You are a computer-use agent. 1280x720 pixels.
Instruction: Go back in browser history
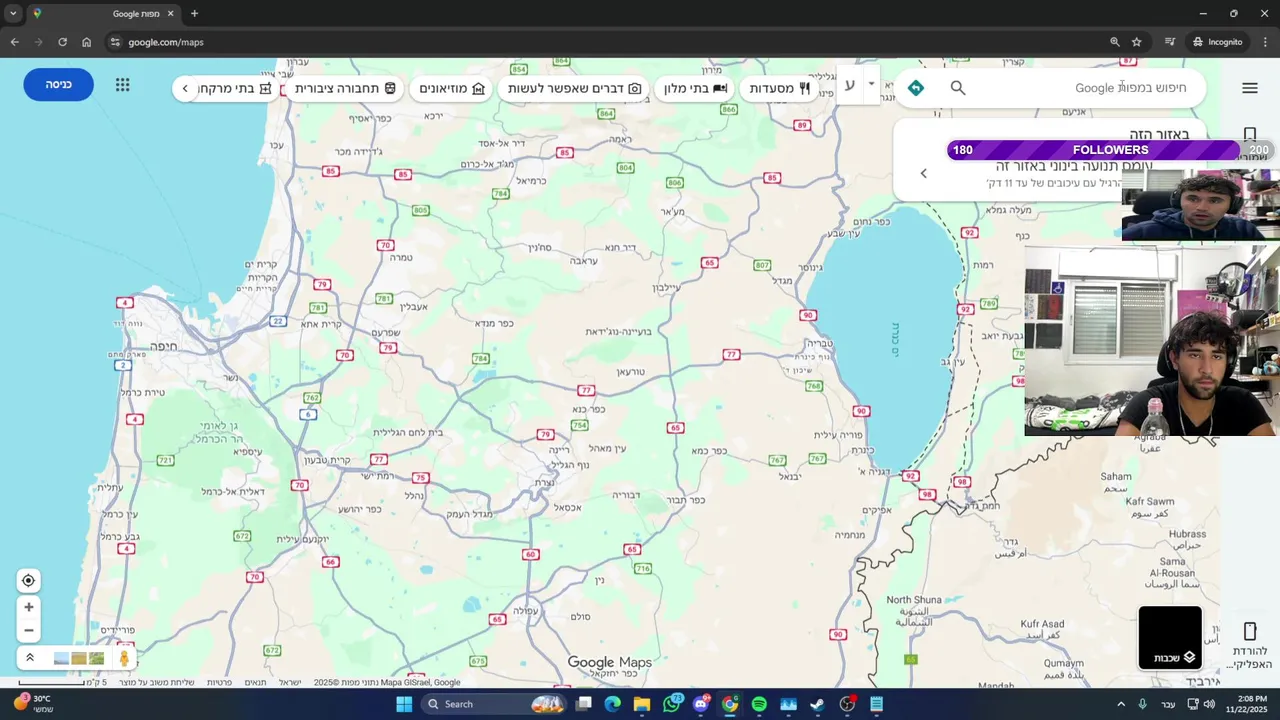pyautogui.click(x=14, y=42)
